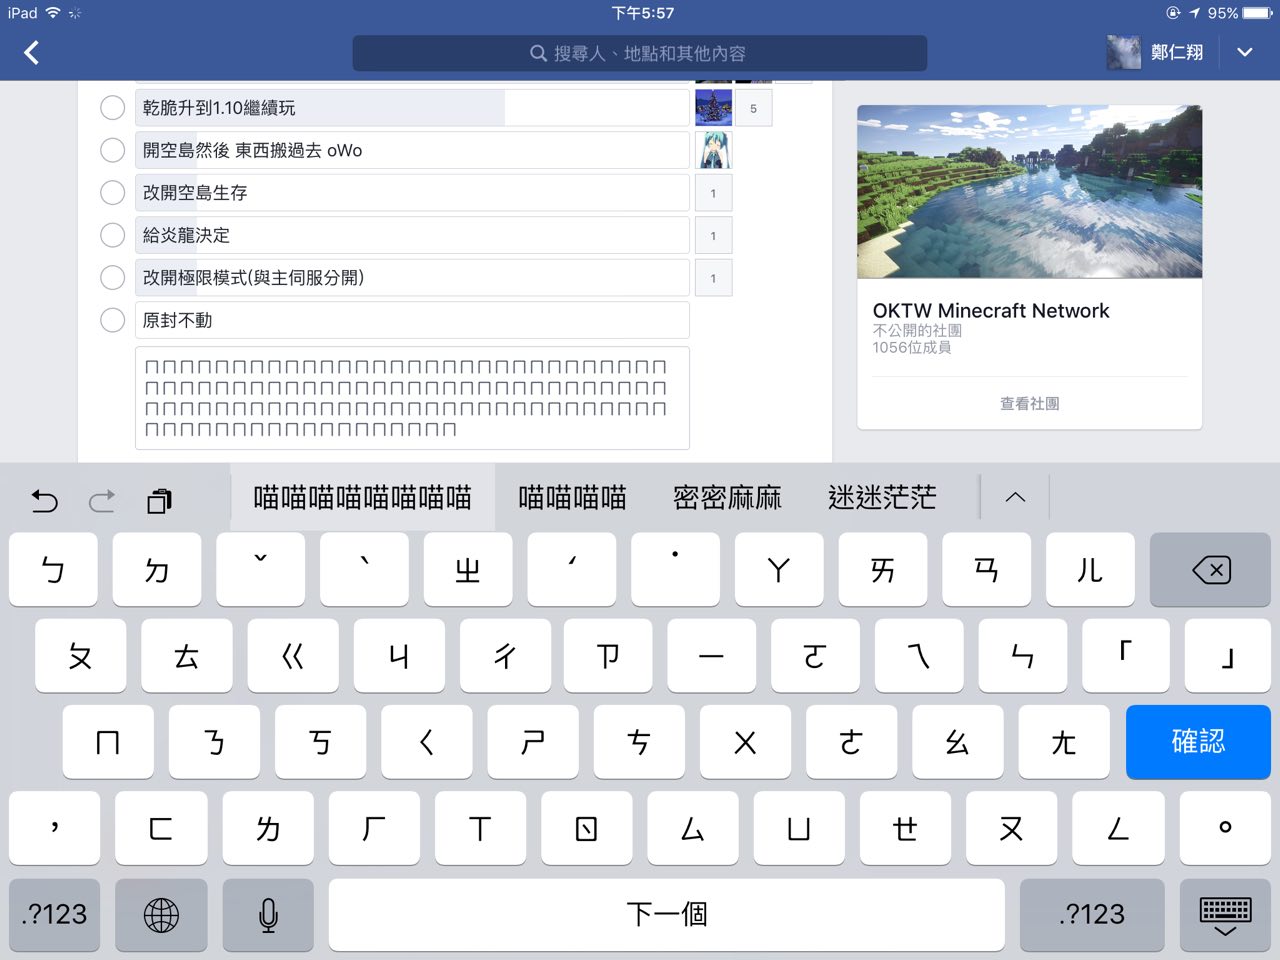Choose candidate 喵喵喵喵喵喵喵喵

[x=362, y=497]
